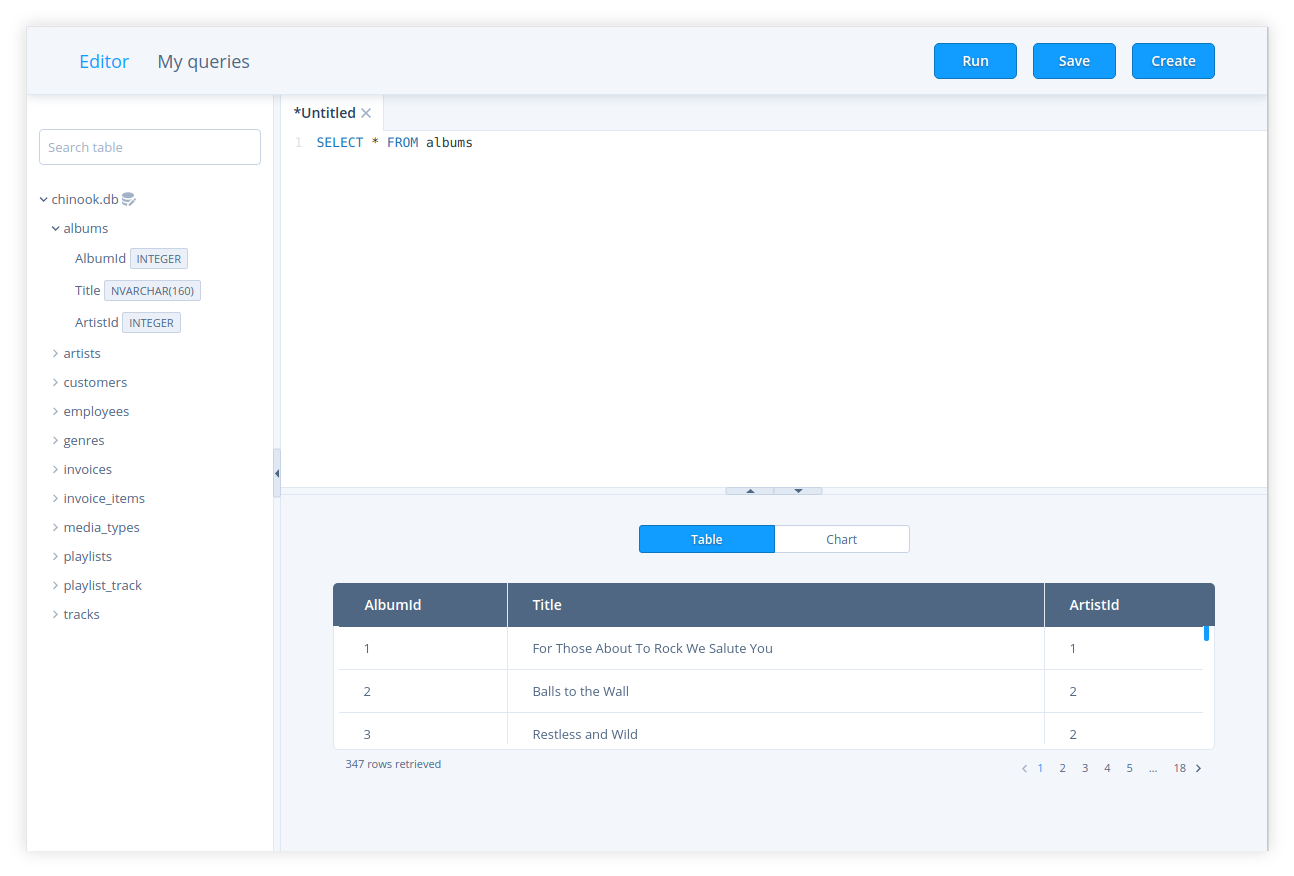Focus the Search table input field
1294x876 pixels.
(x=150, y=147)
